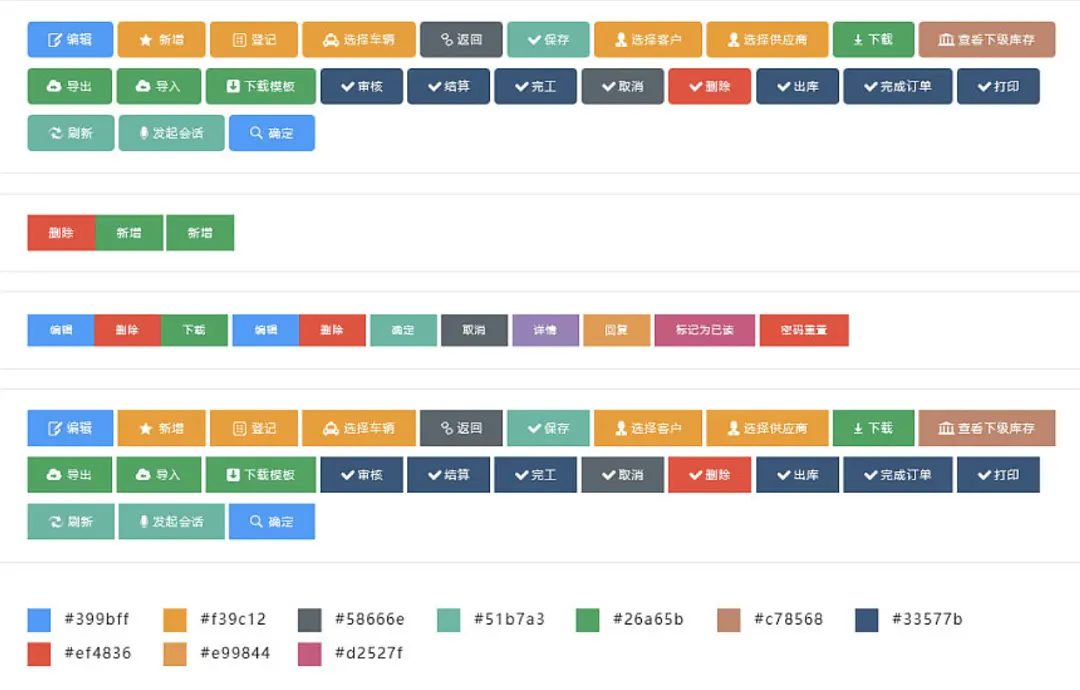1080x690 pixels.
Task: Pick the #d2527f pink color swatch
Action: point(309,654)
